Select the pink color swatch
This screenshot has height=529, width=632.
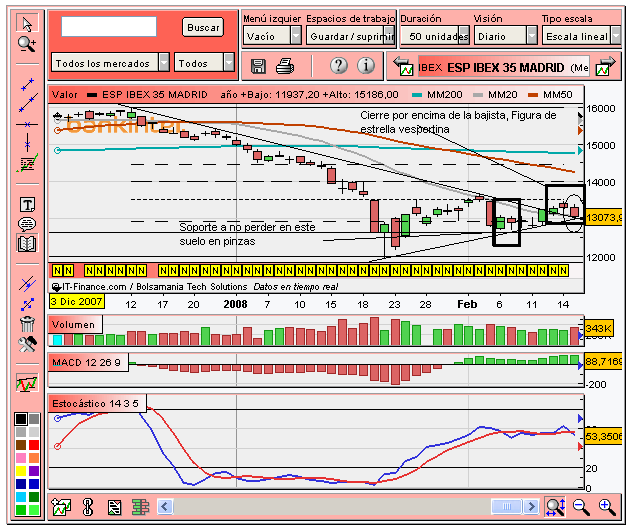(21, 458)
